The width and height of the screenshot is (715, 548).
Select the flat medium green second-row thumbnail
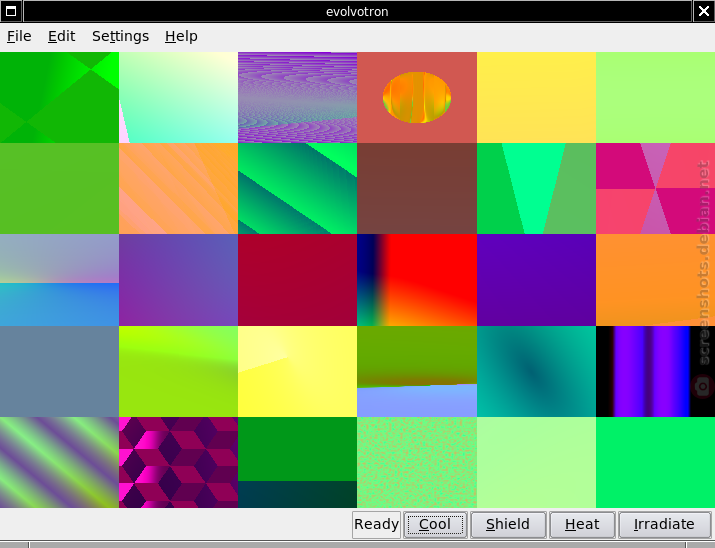[59, 188]
